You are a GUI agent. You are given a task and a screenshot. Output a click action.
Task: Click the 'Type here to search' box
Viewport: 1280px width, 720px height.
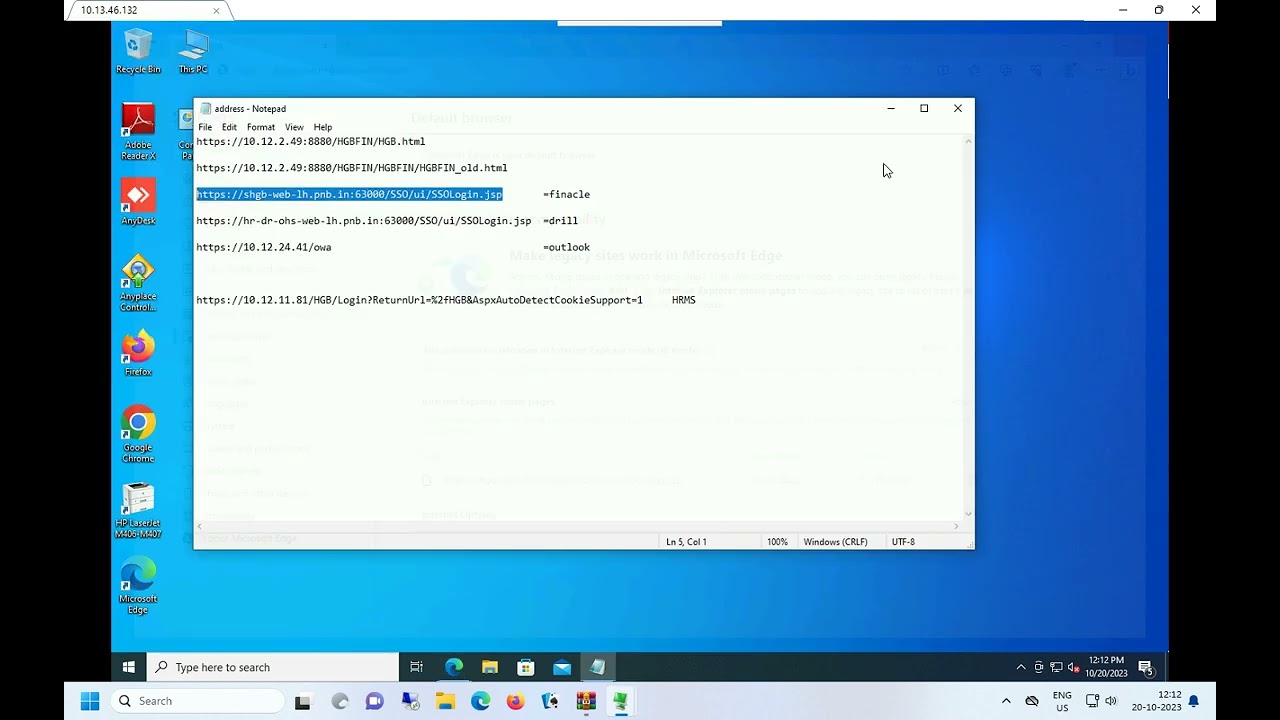(273, 667)
